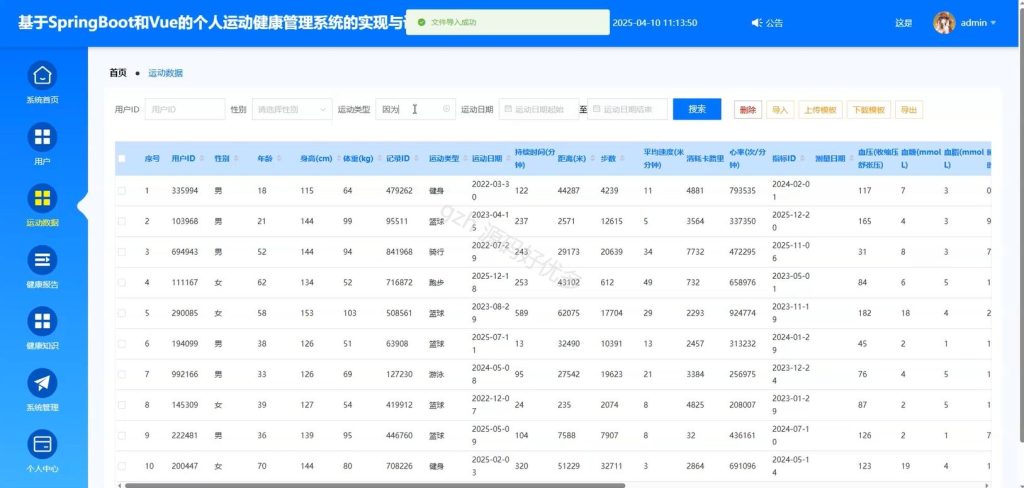Click the blue 搜索 button
1024x488 pixels.
[697, 109]
